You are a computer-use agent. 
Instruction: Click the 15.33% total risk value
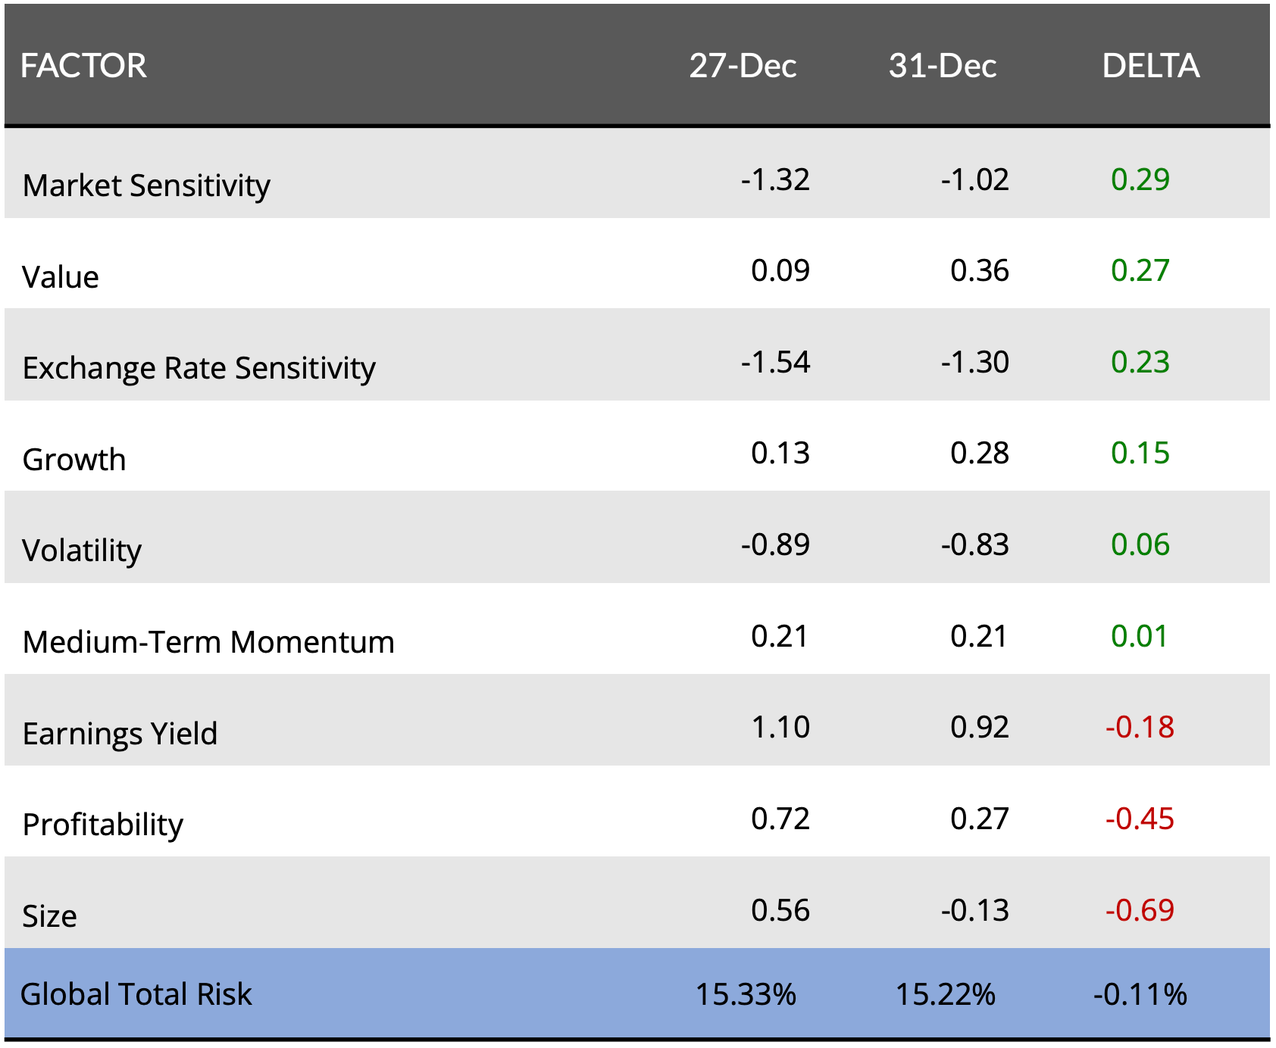(746, 995)
